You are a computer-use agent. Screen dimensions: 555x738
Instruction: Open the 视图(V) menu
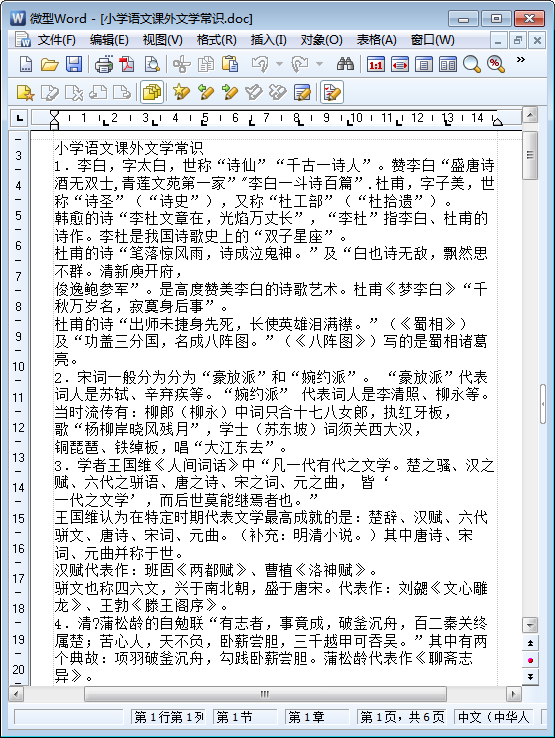click(x=162, y=40)
